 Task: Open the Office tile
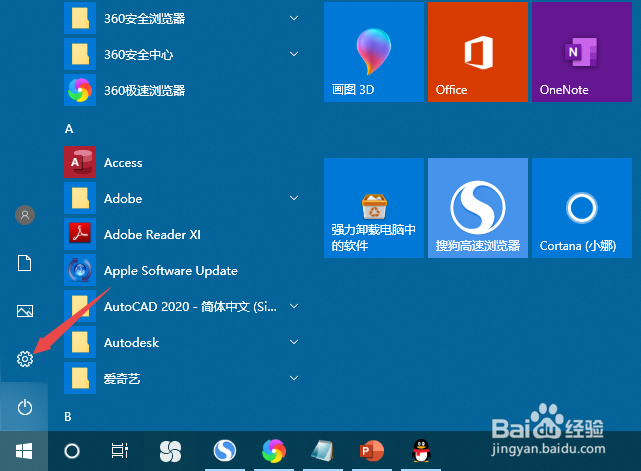pyautogui.click(x=478, y=52)
